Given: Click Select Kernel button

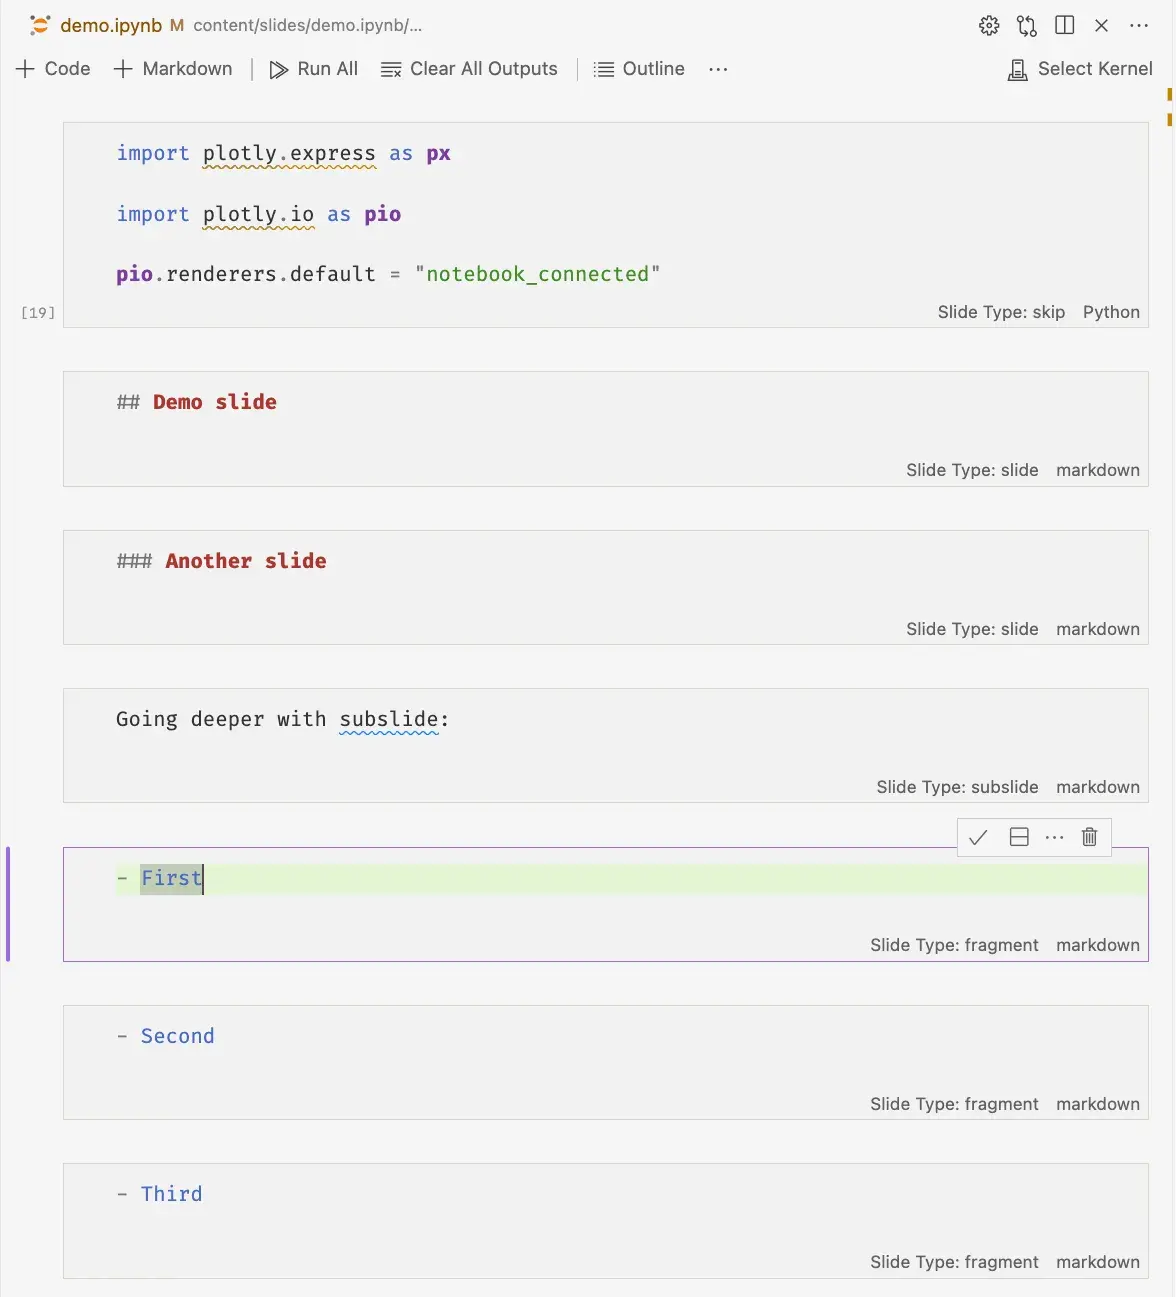Looking at the screenshot, I should tap(1080, 69).
